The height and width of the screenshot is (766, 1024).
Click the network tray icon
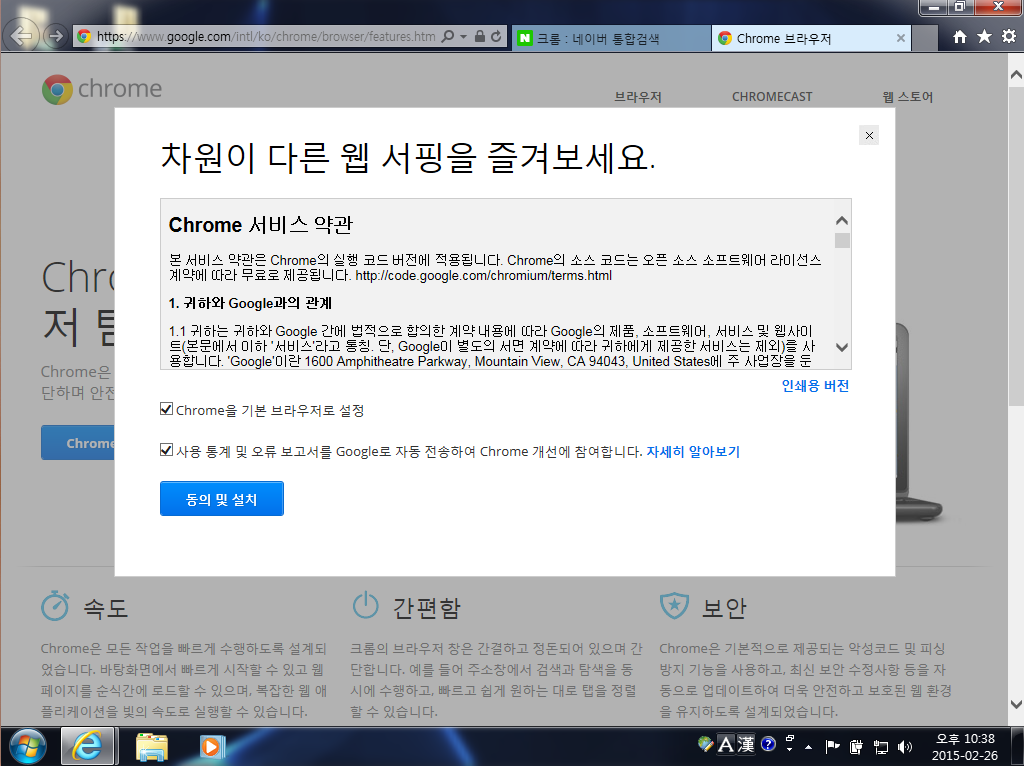(881, 746)
